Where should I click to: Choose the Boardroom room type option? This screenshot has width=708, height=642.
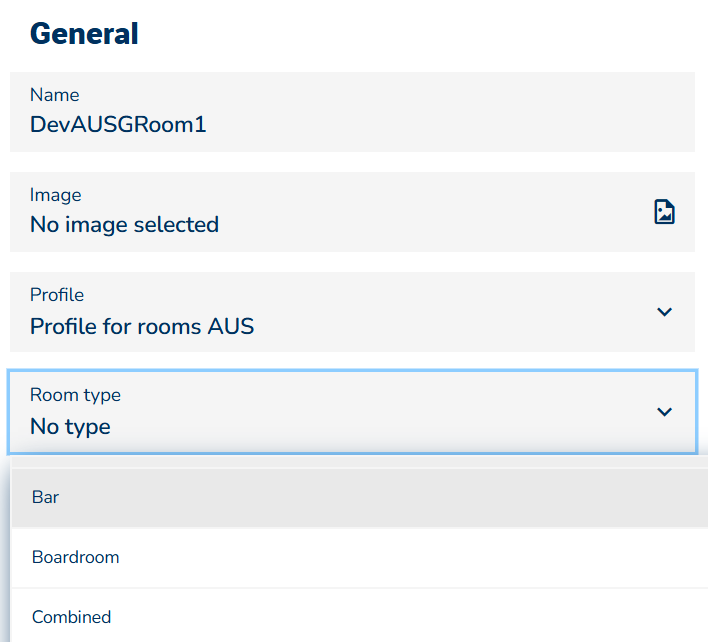[359, 557]
